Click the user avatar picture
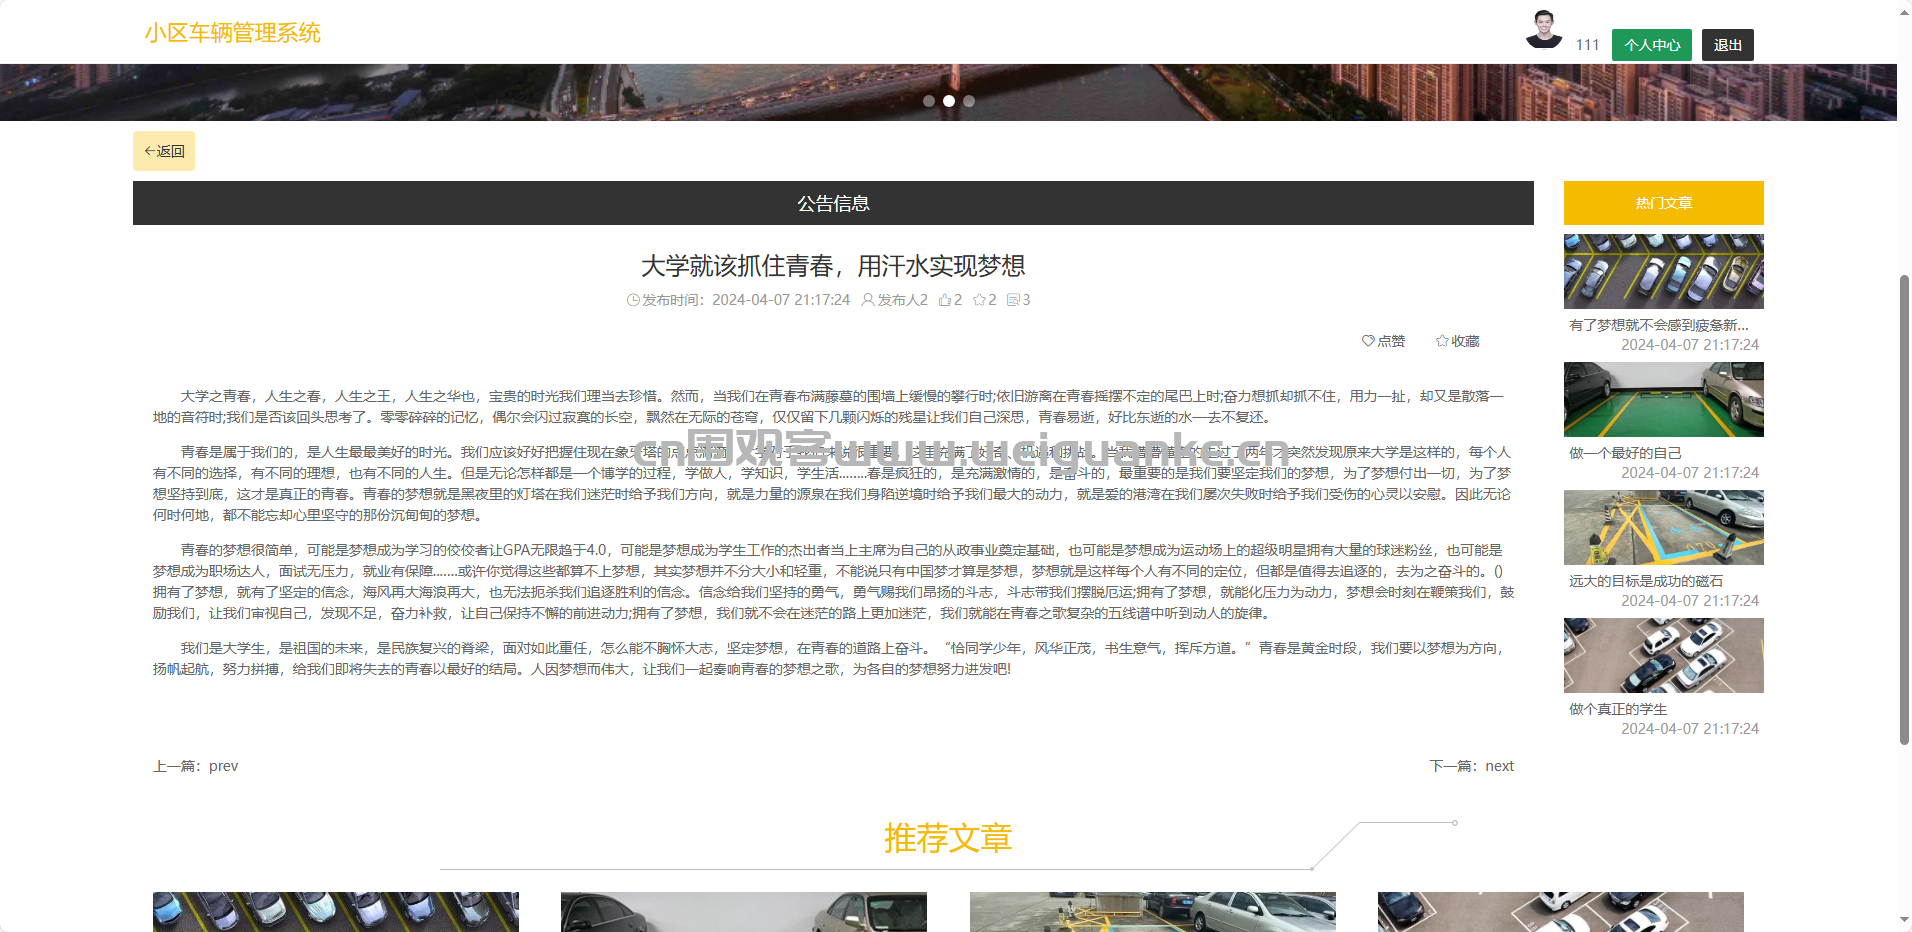This screenshot has height=932, width=1912. coord(1543,30)
